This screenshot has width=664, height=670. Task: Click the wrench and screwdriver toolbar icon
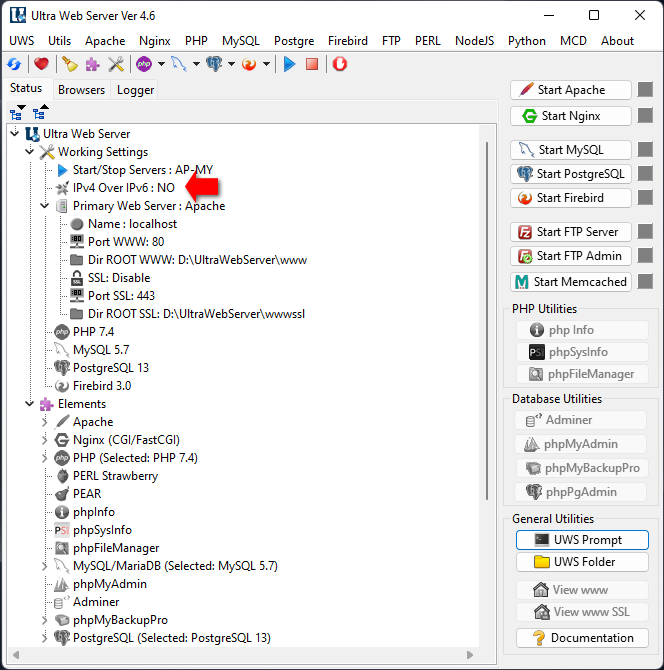click(116, 65)
